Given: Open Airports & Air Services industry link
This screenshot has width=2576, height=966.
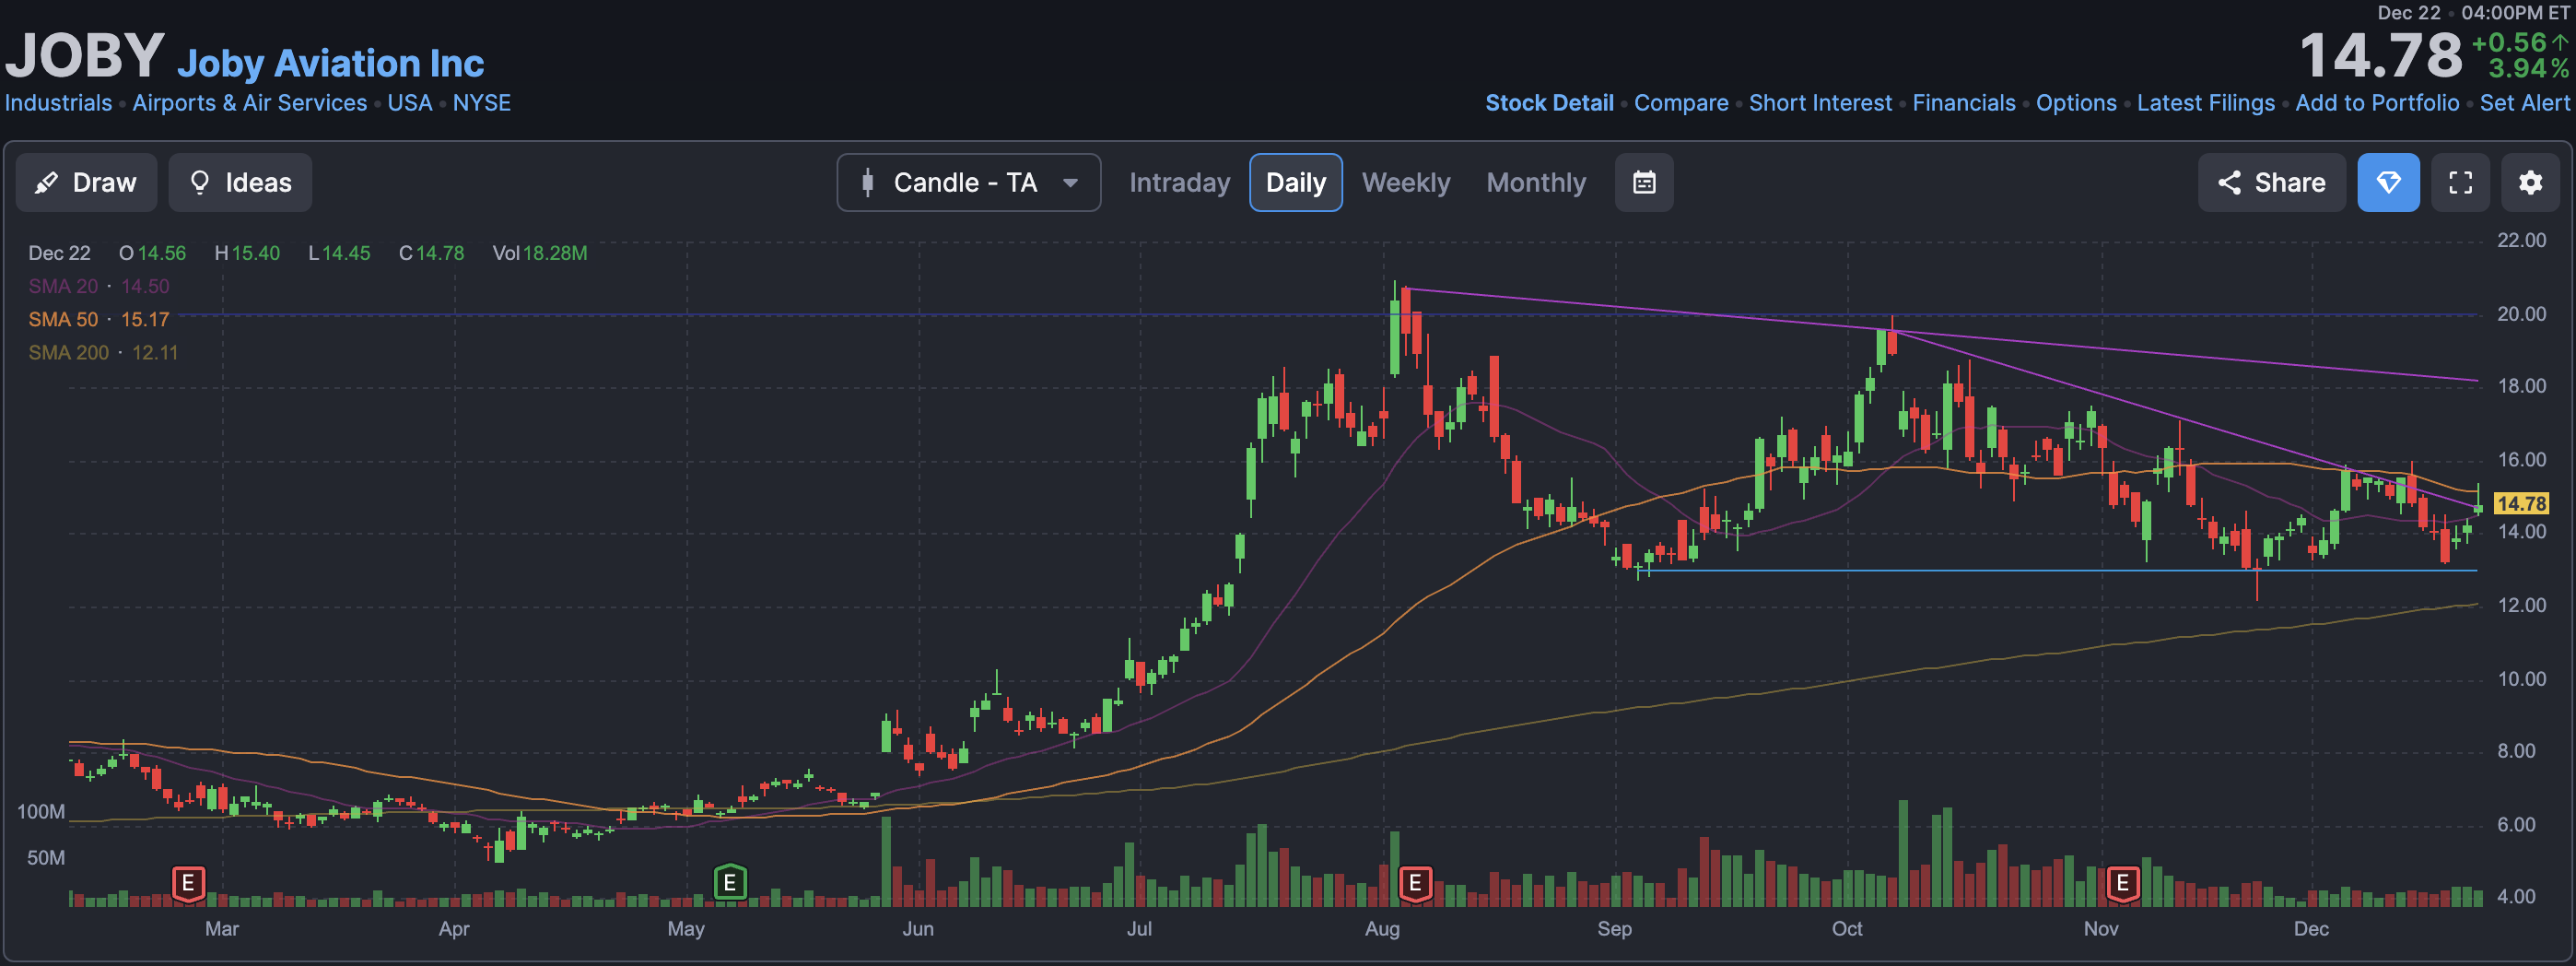Looking at the screenshot, I should coord(249,103).
